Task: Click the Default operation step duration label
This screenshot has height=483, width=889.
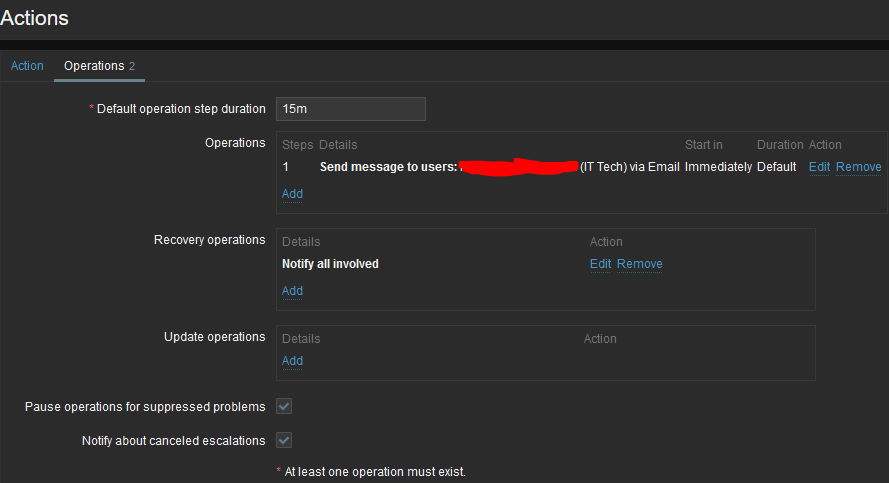Action: point(181,109)
